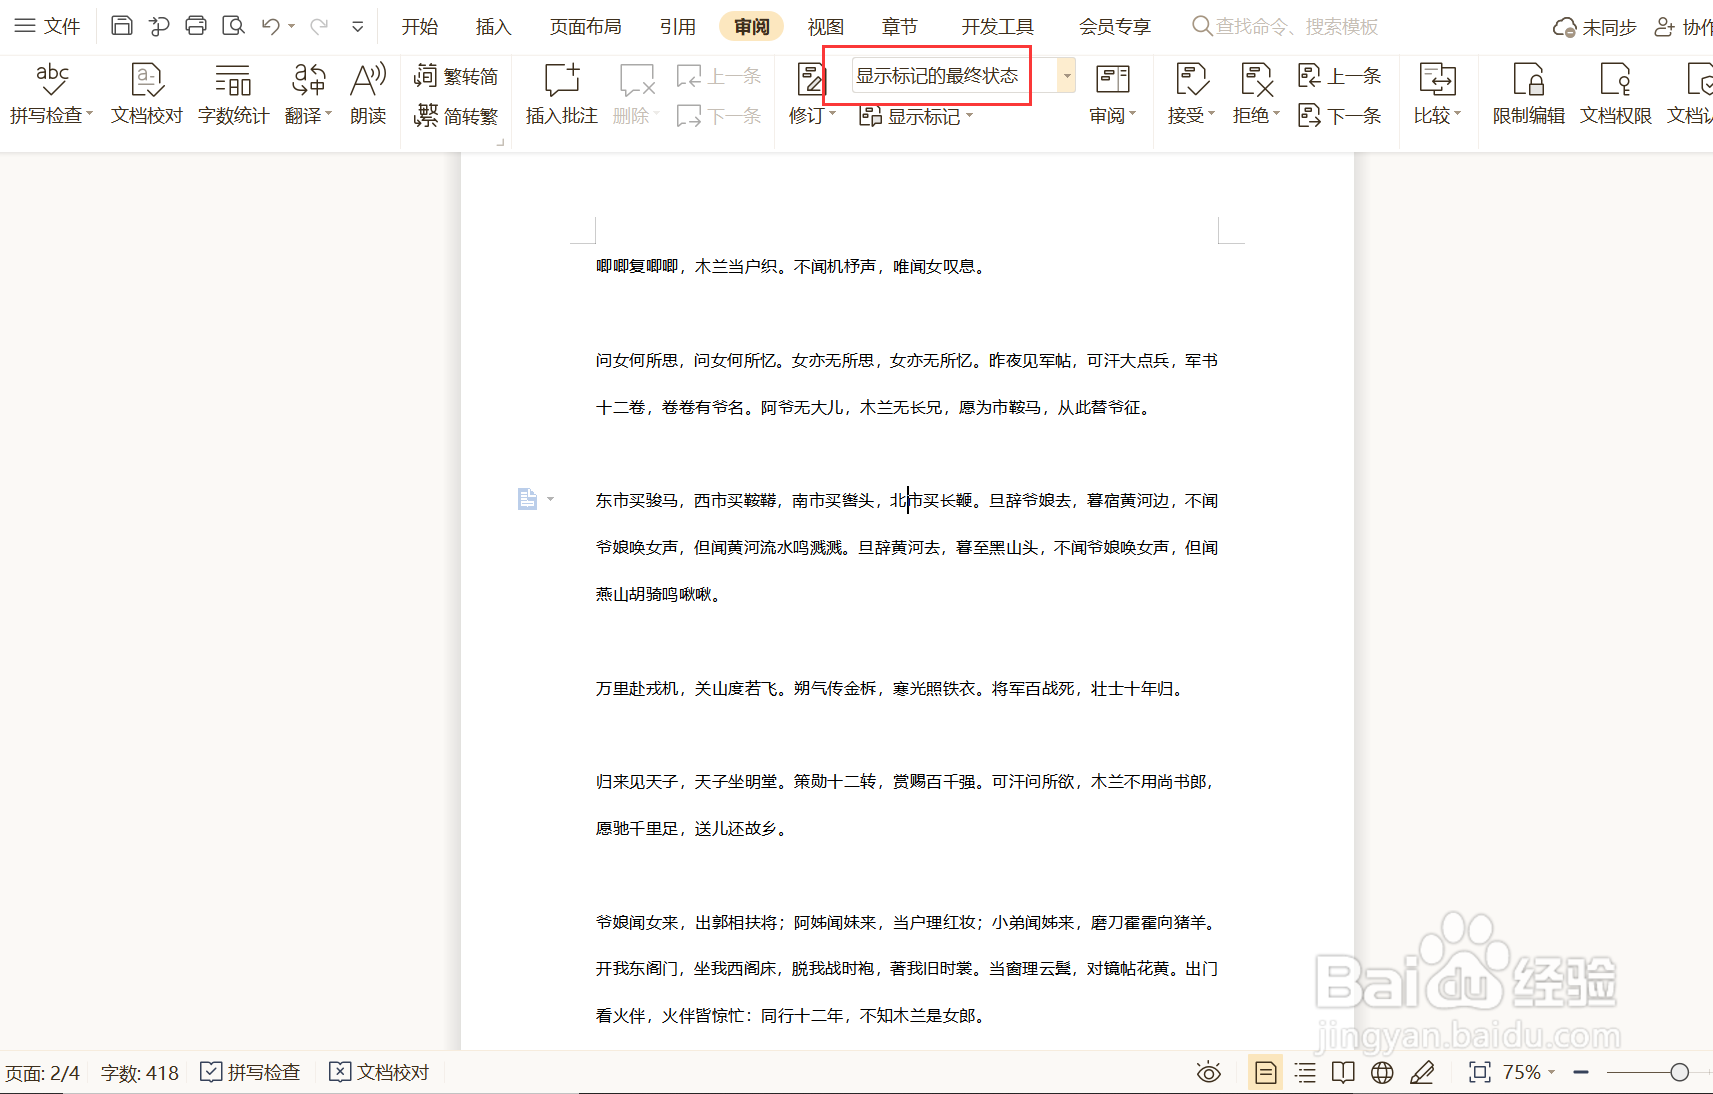The image size is (1713, 1094).
Task: Click word count 字数: 418 in status bar
Action: tap(139, 1073)
